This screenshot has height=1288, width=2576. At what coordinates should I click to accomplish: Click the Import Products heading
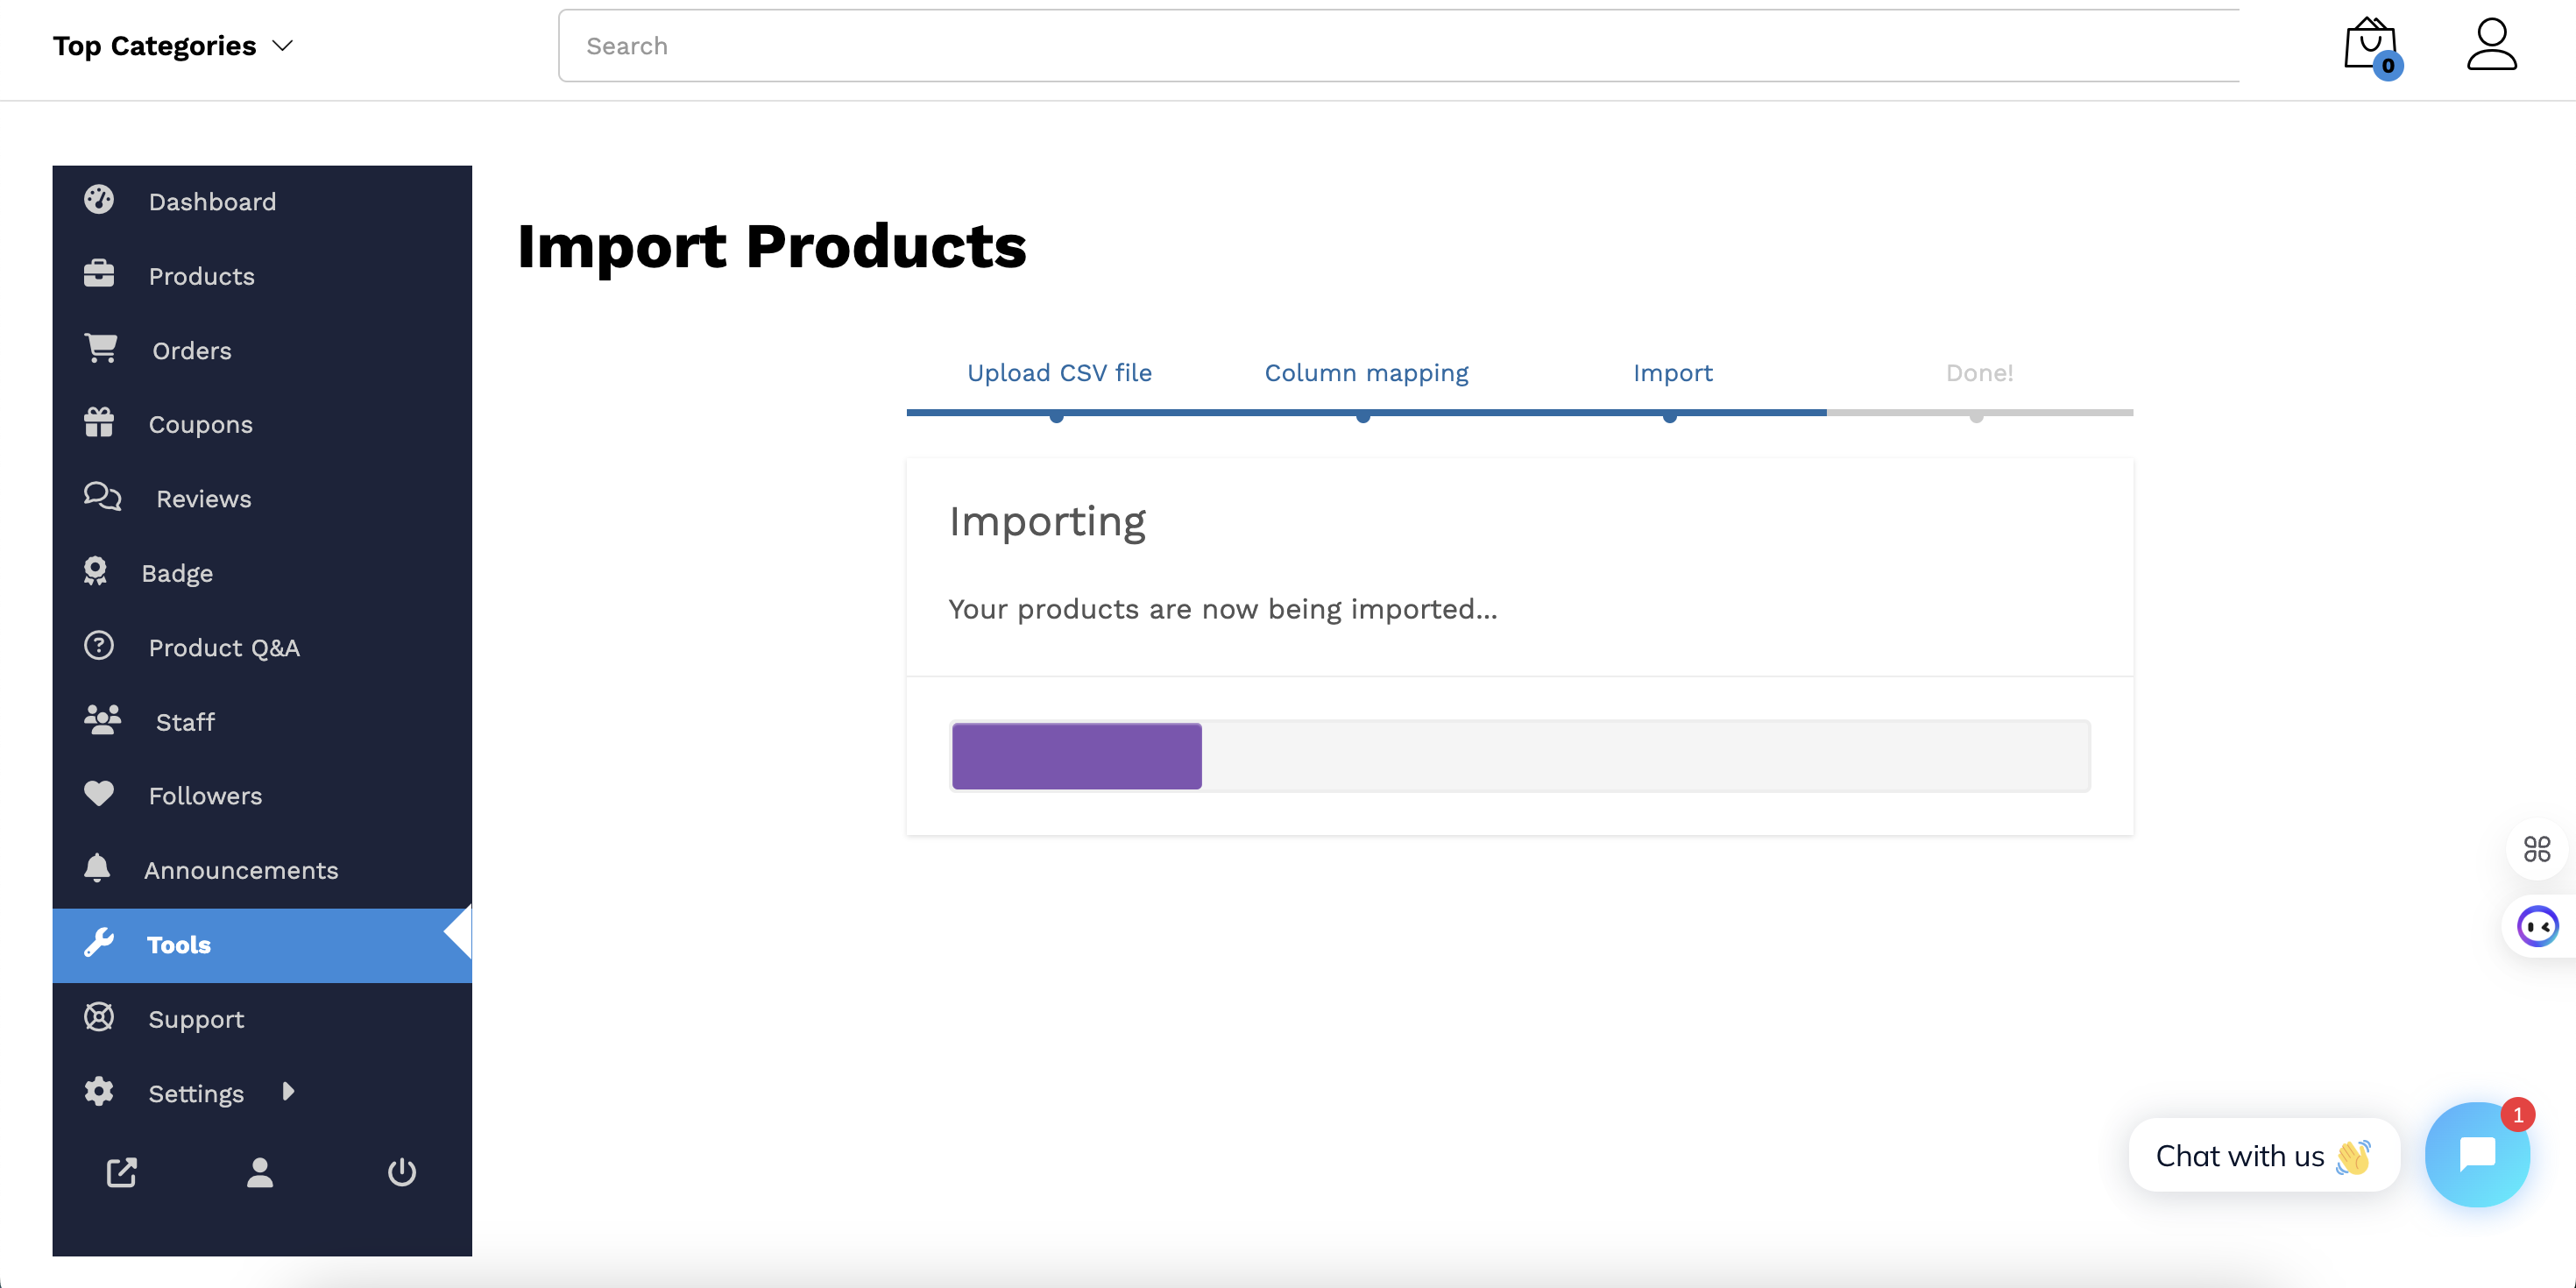tap(772, 246)
